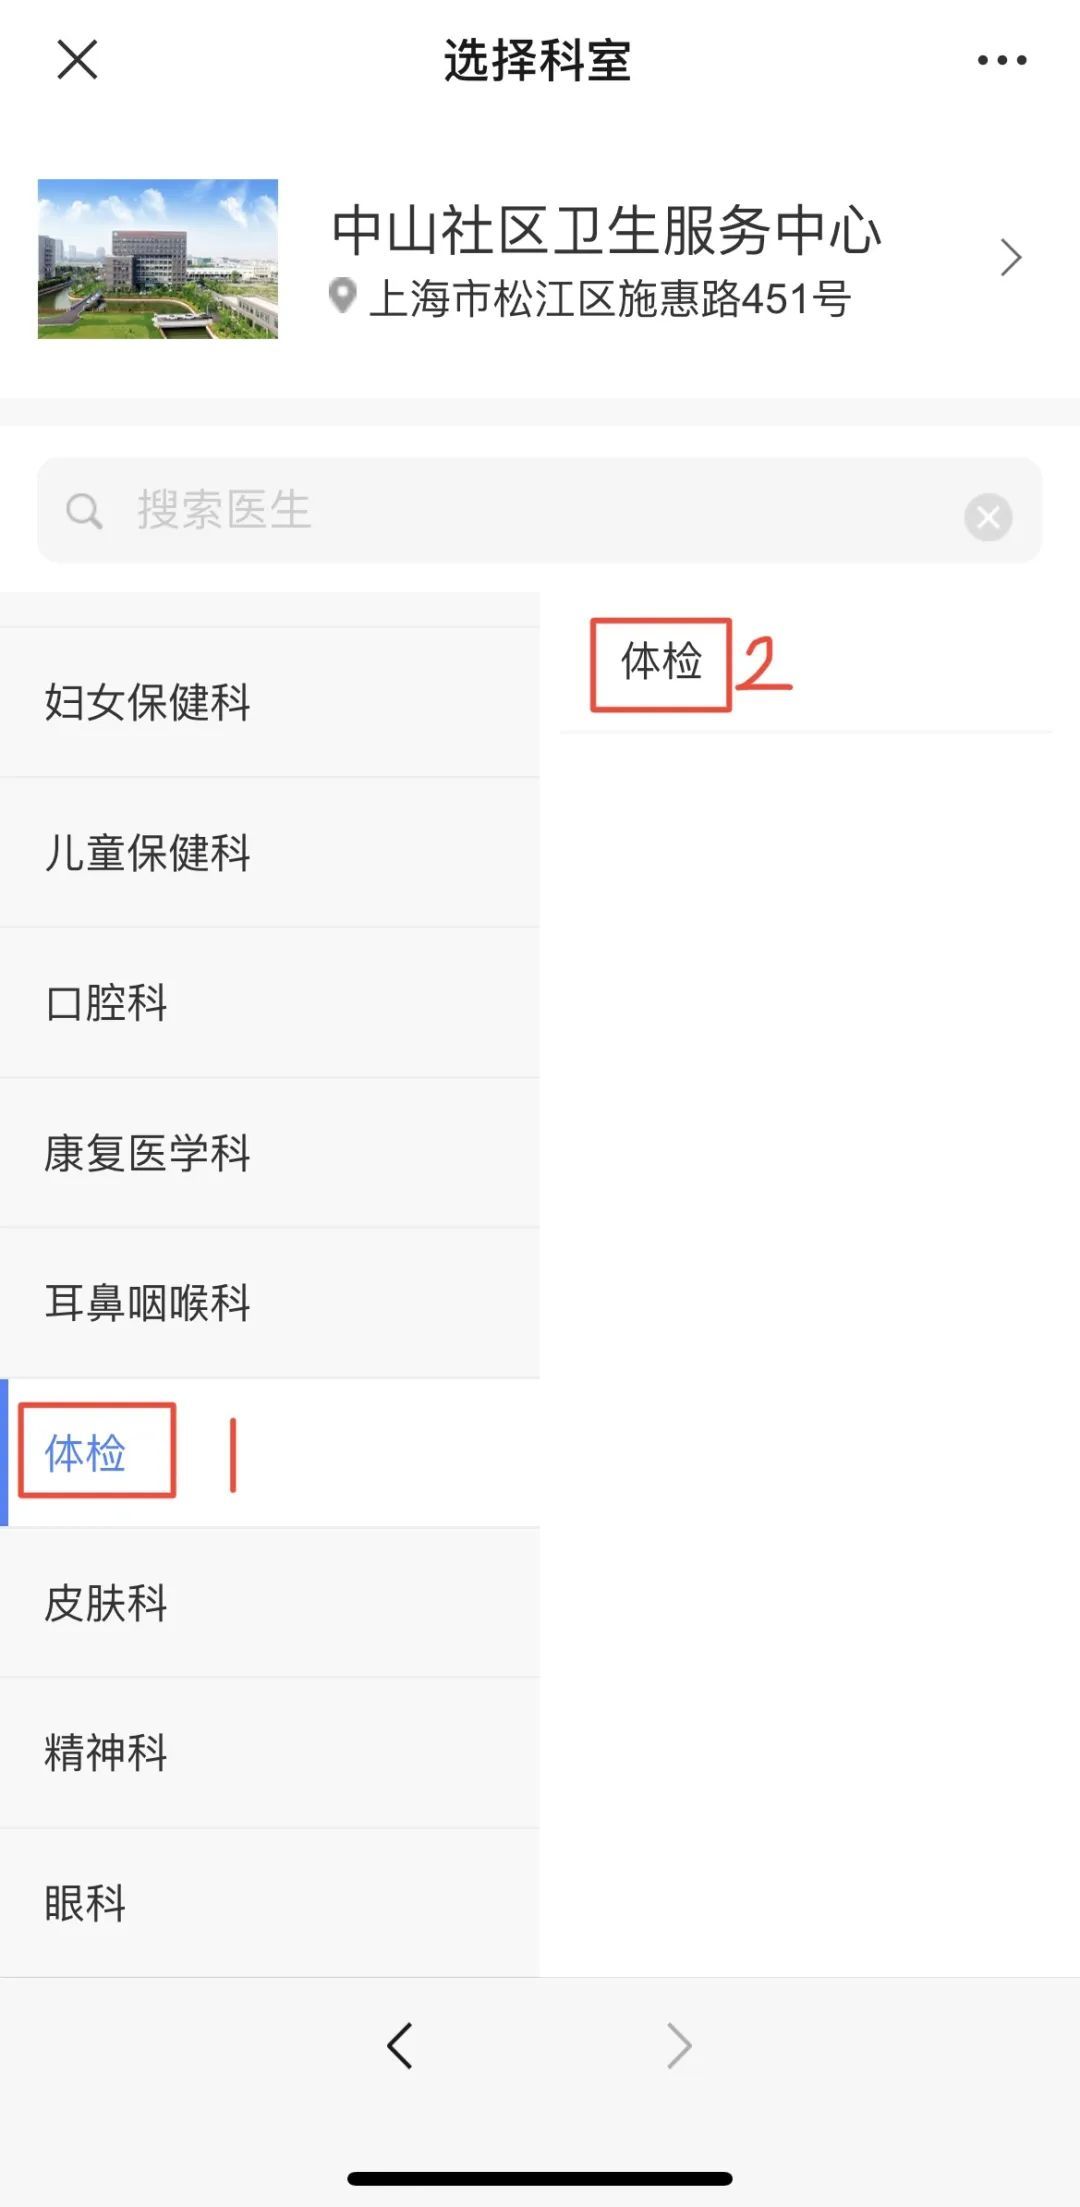Open the more options ellipsis menu

[x=1003, y=60]
